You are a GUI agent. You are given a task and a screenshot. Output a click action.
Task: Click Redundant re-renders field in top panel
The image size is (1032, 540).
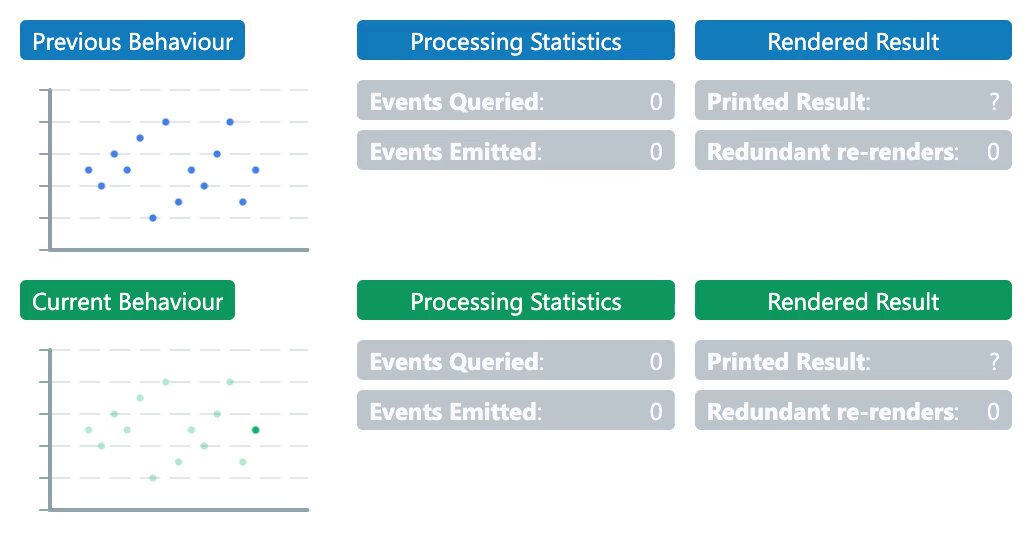853,150
